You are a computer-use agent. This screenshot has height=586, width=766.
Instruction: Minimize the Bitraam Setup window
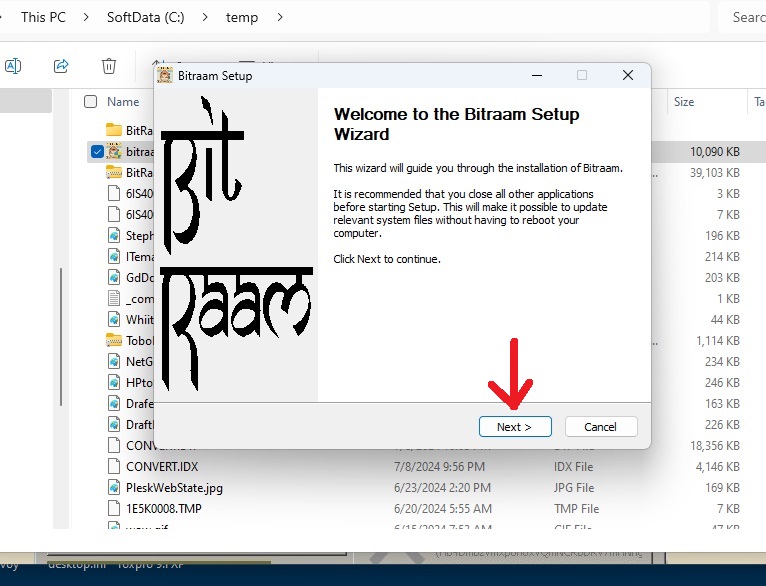537,75
